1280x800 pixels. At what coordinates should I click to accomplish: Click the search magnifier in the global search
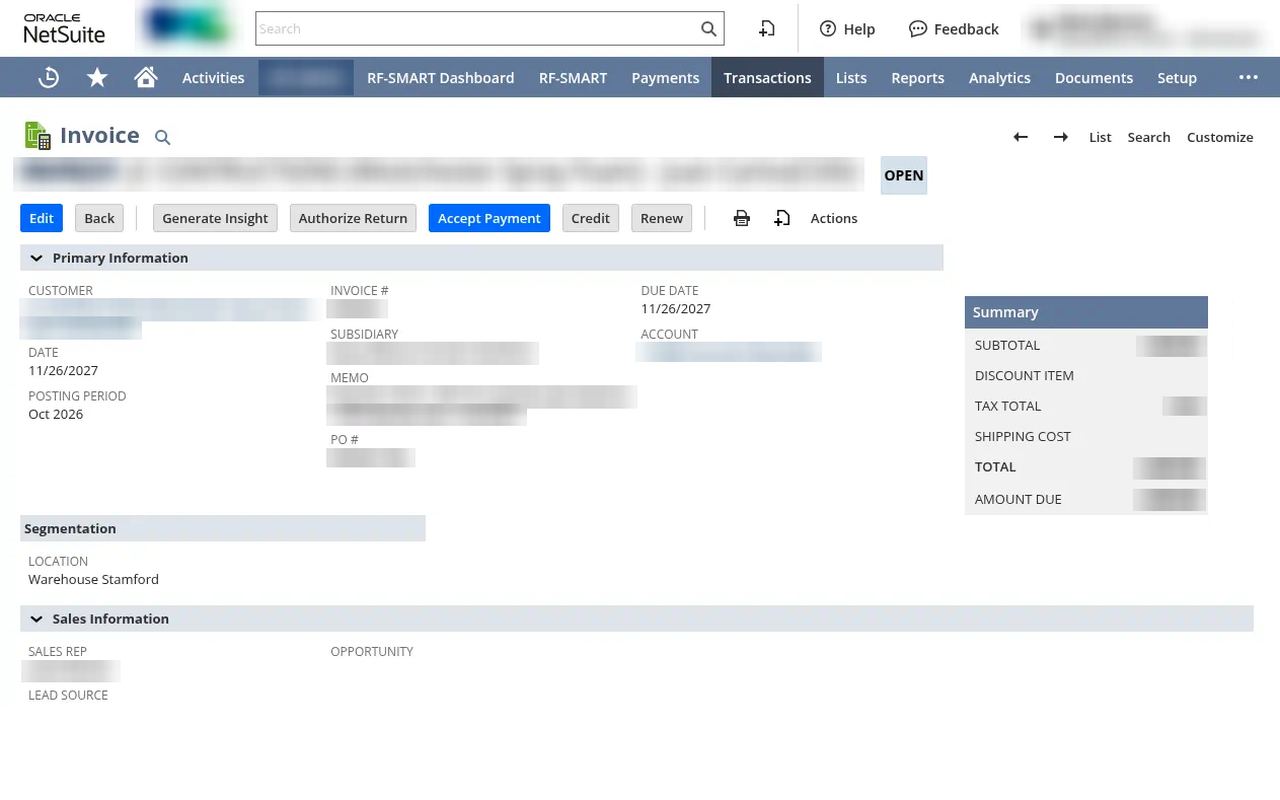(709, 29)
